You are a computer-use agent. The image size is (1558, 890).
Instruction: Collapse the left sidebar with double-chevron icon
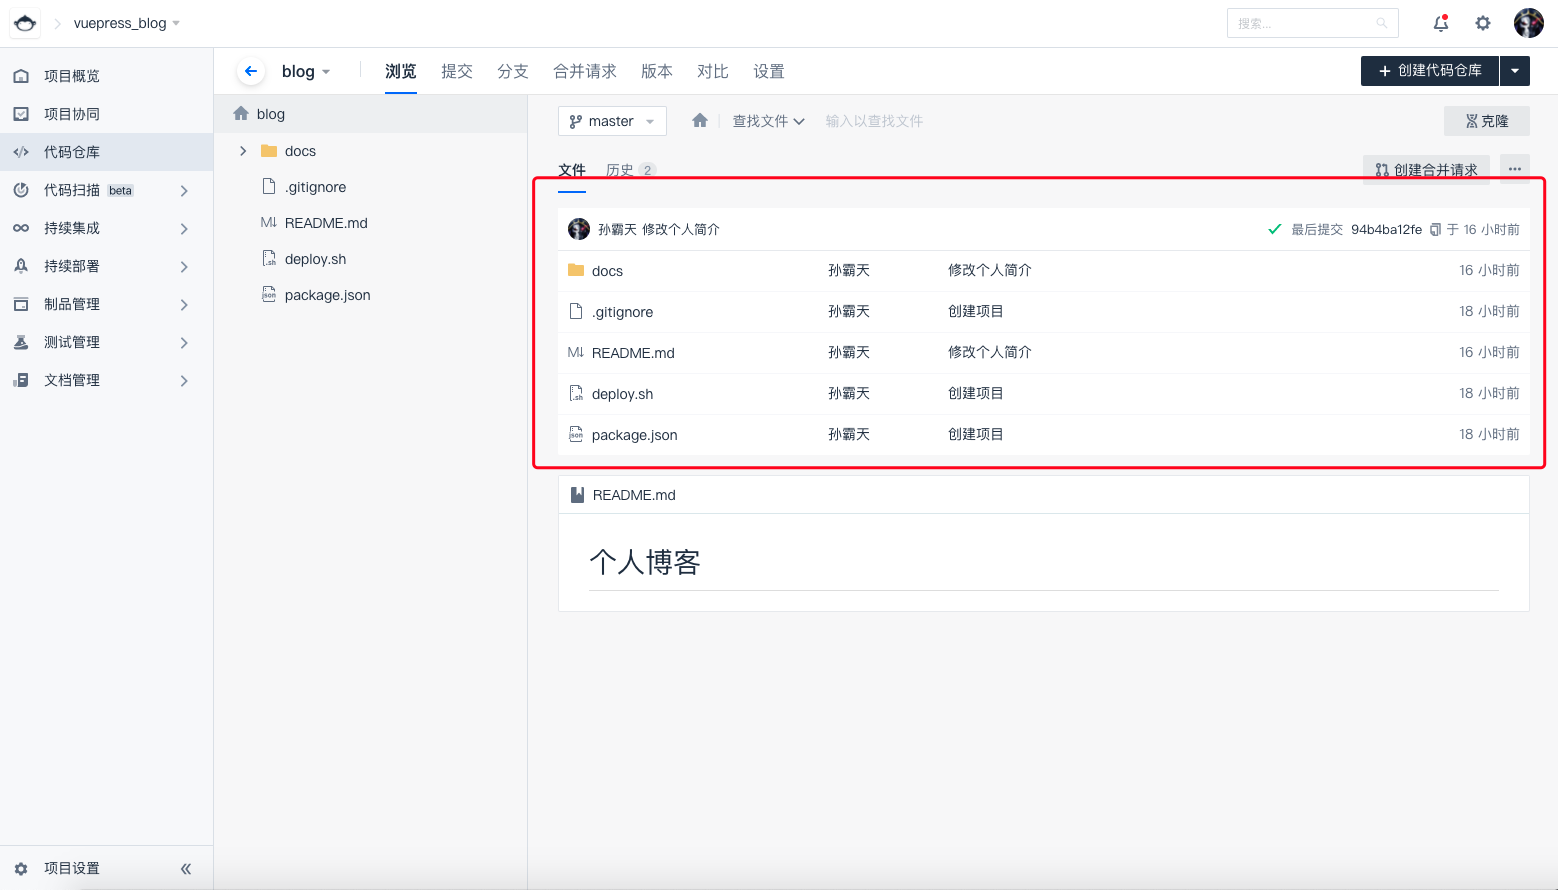pos(185,869)
